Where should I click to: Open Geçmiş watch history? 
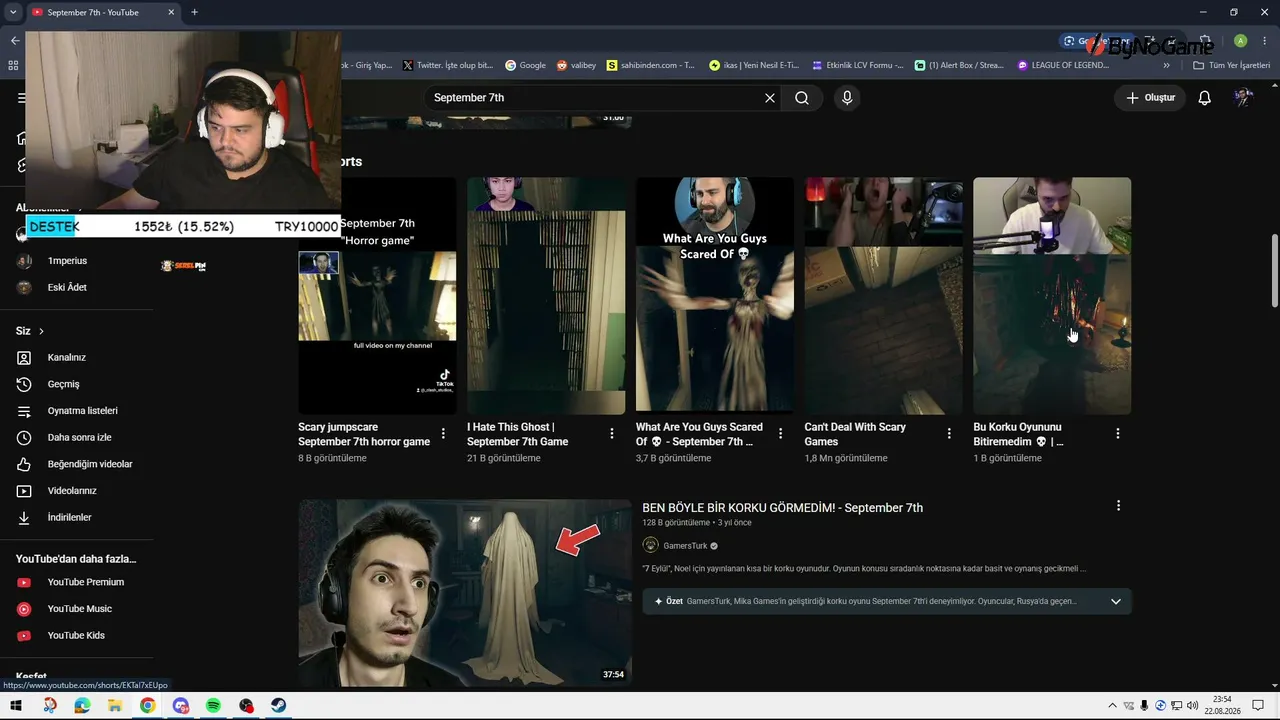pyautogui.click(x=63, y=384)
